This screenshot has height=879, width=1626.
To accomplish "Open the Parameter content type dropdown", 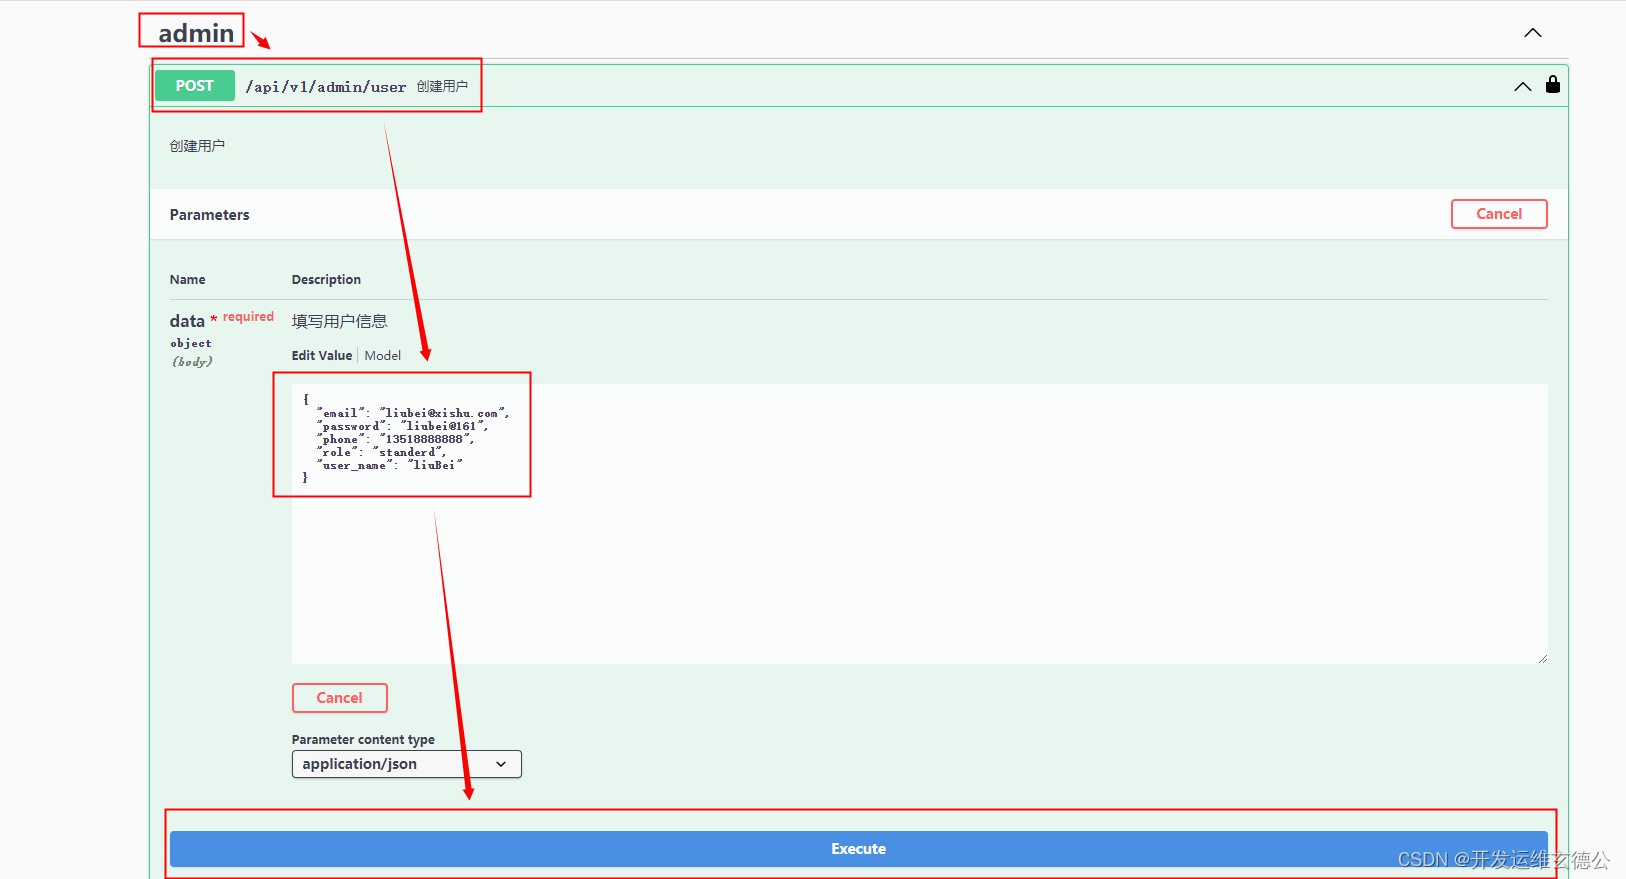I will click(x=406, y=764).
